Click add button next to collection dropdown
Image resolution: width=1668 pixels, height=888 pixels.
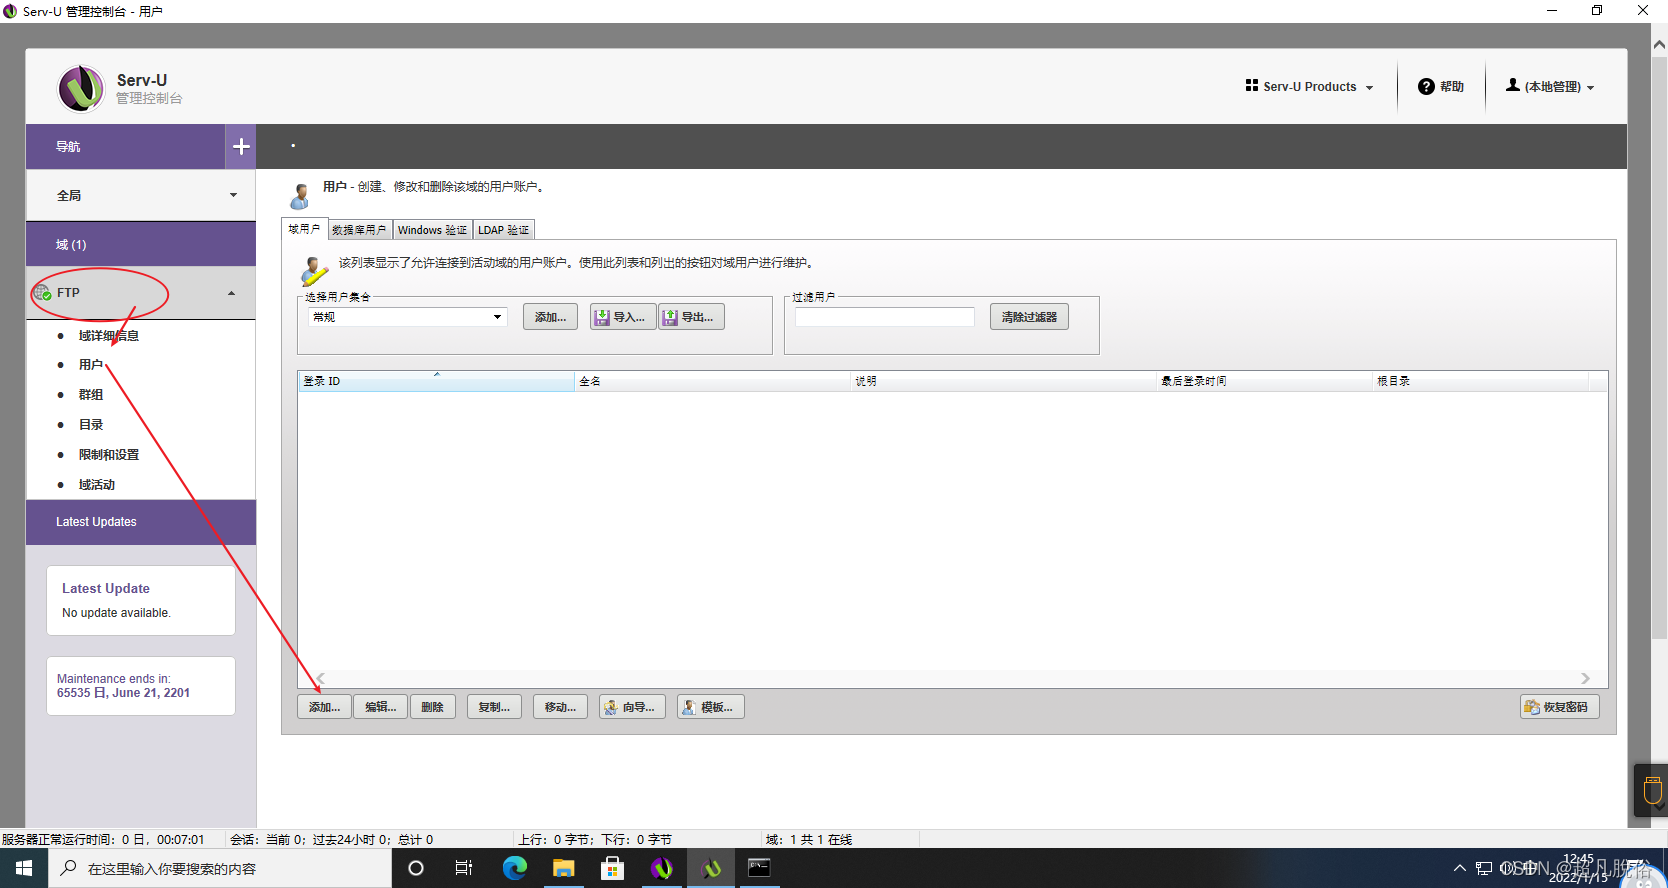click(550, 317)
